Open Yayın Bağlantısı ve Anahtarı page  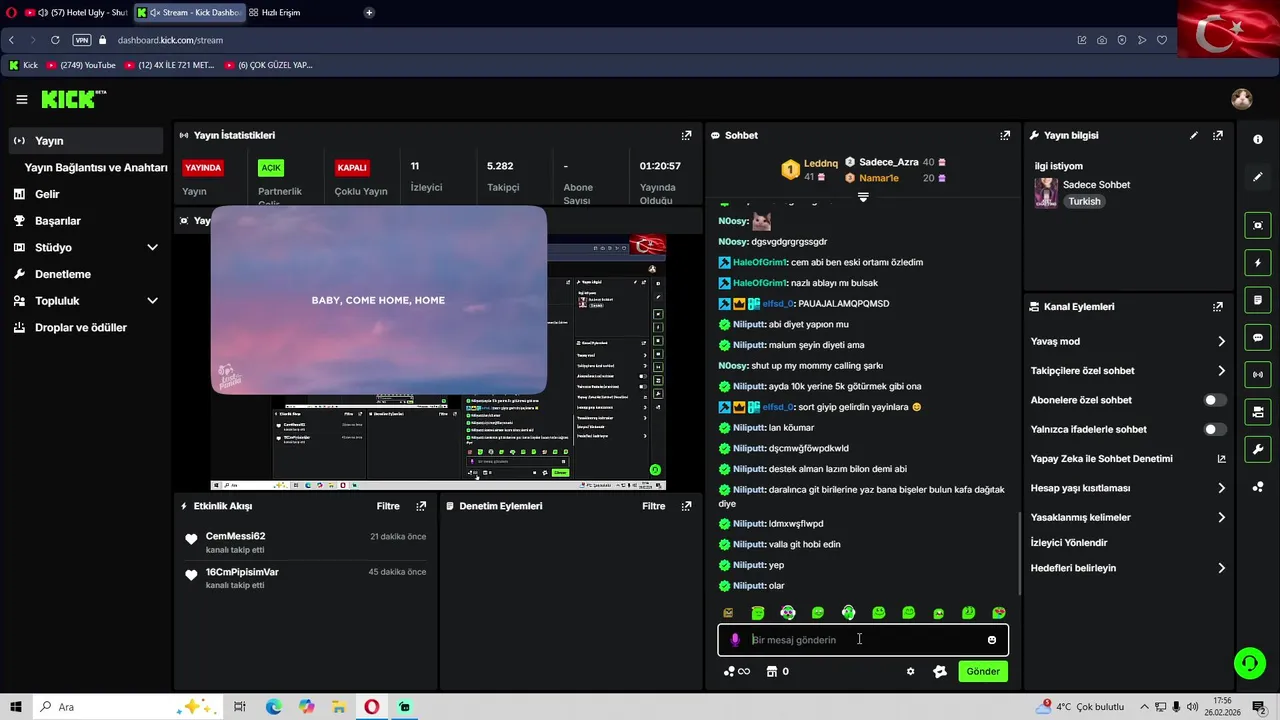pyautogui.click(x=96, y=168)
